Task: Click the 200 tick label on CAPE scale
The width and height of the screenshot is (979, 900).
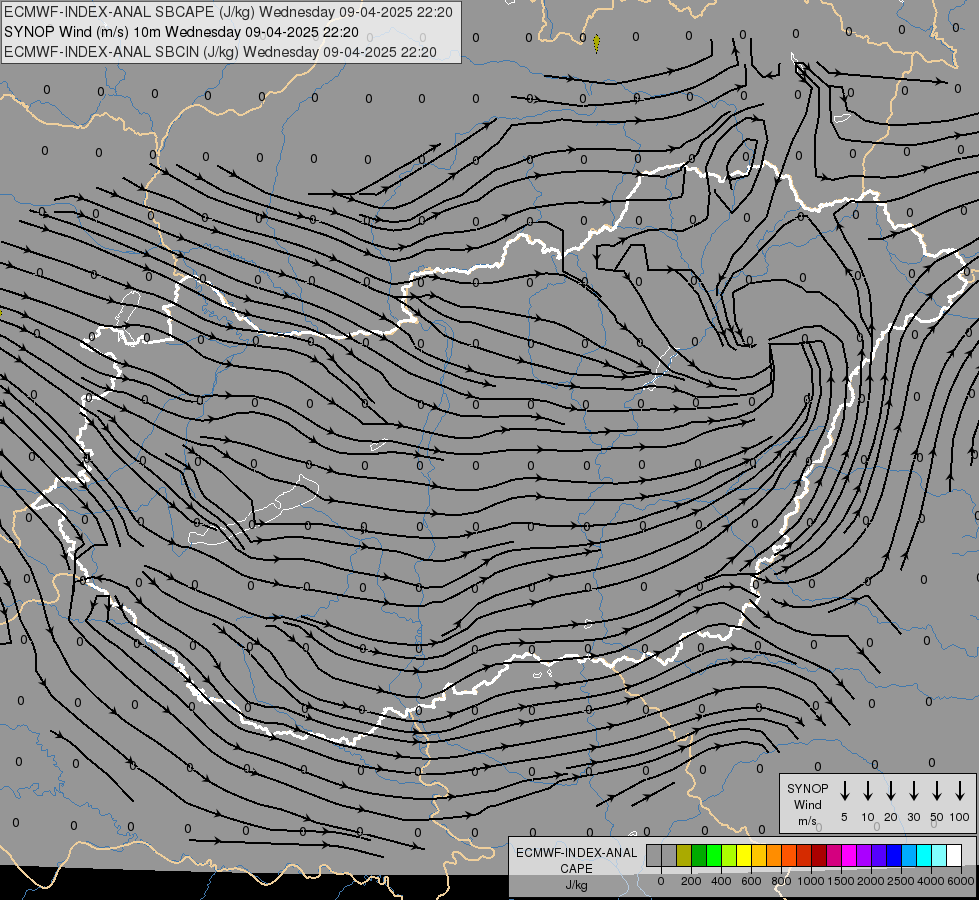Action: (691, 881)
